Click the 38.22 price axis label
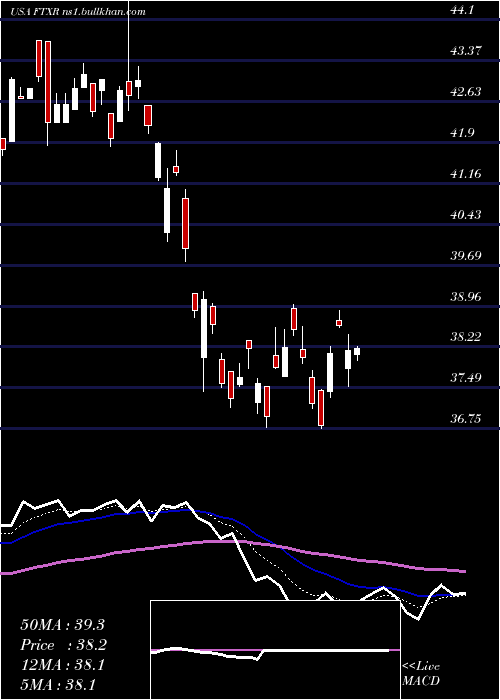 coord(466,337)
